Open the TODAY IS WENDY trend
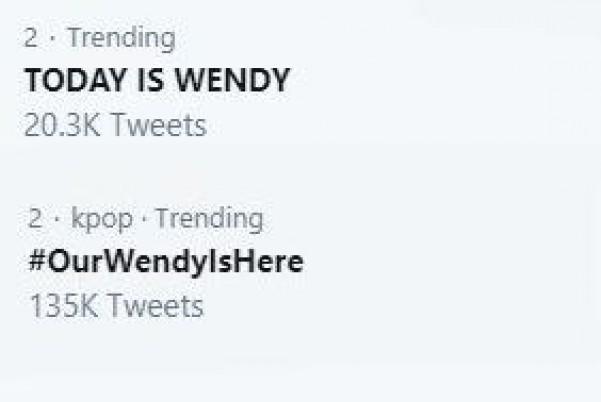 157,82
